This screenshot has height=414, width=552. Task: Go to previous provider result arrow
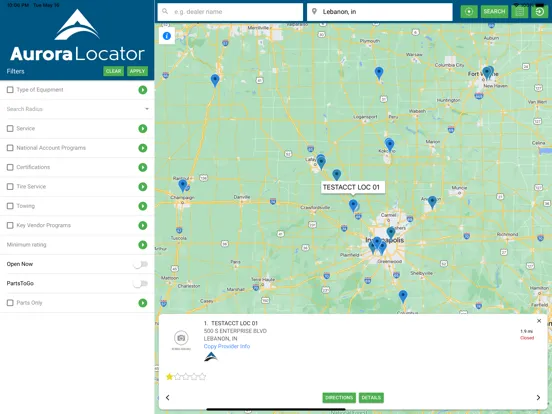click(x=168, y=397)
